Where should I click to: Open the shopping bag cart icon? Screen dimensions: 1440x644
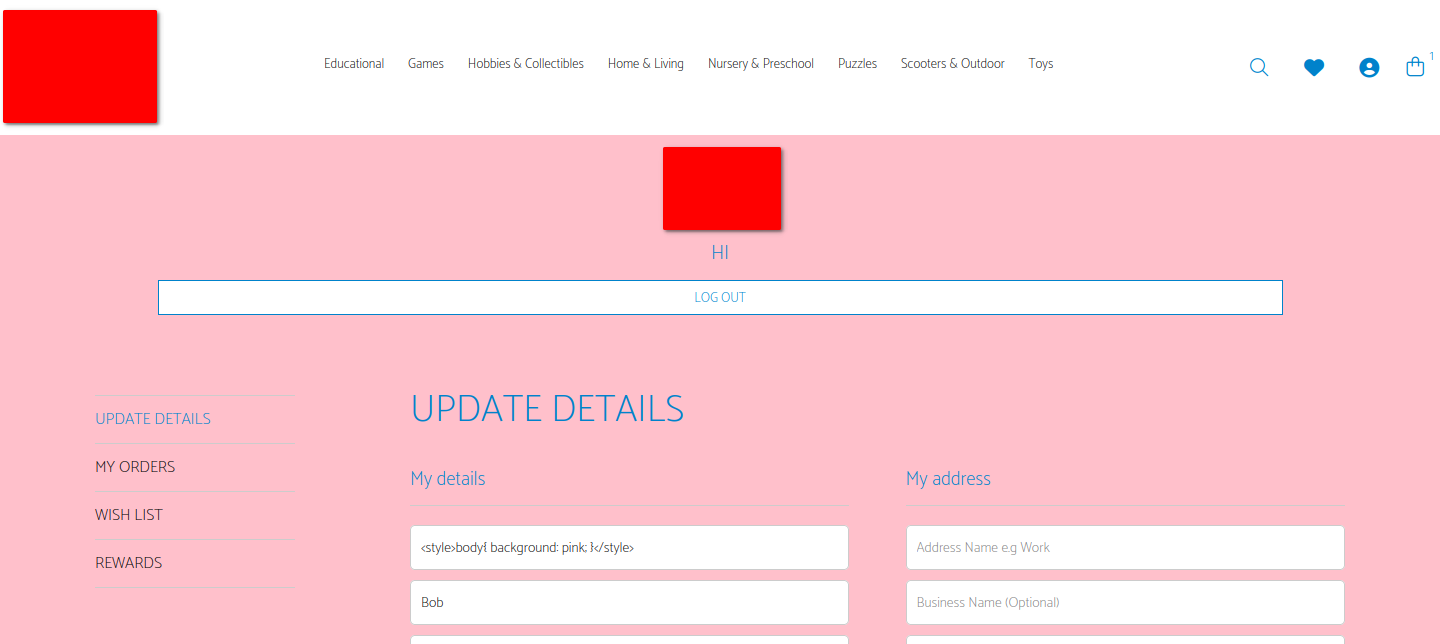click(x=1415, y=67)
